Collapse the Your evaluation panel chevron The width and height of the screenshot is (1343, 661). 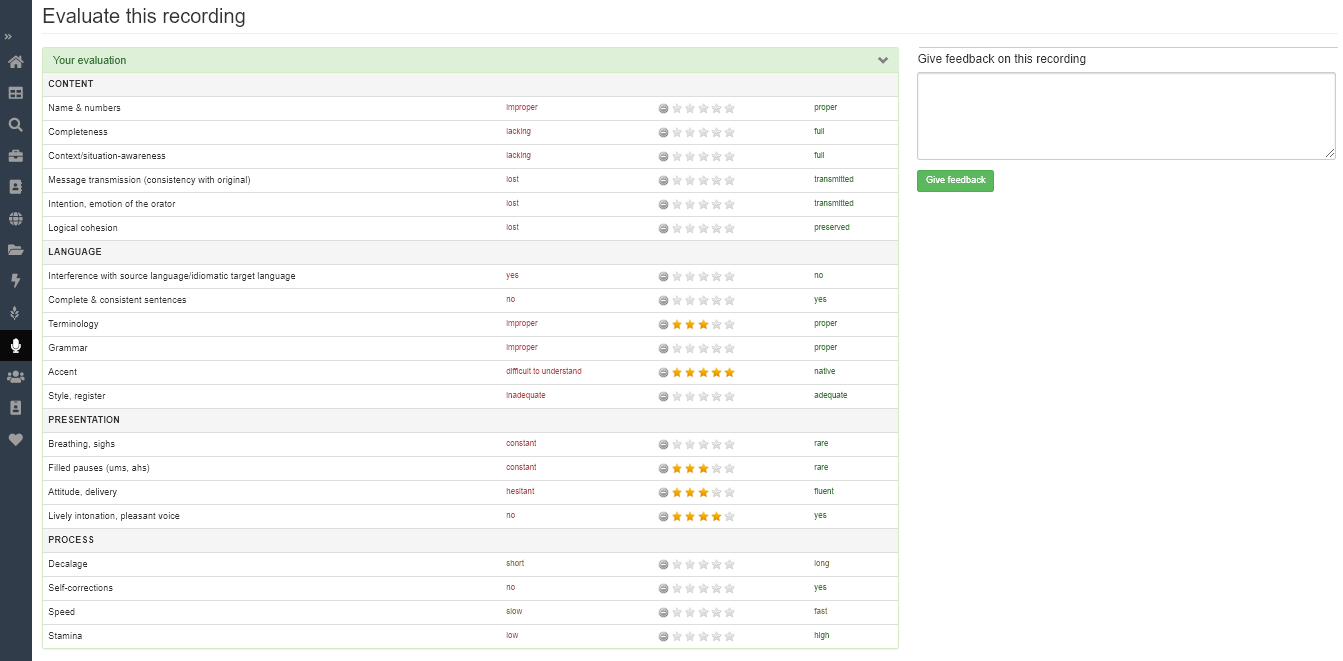click(883, 61)
